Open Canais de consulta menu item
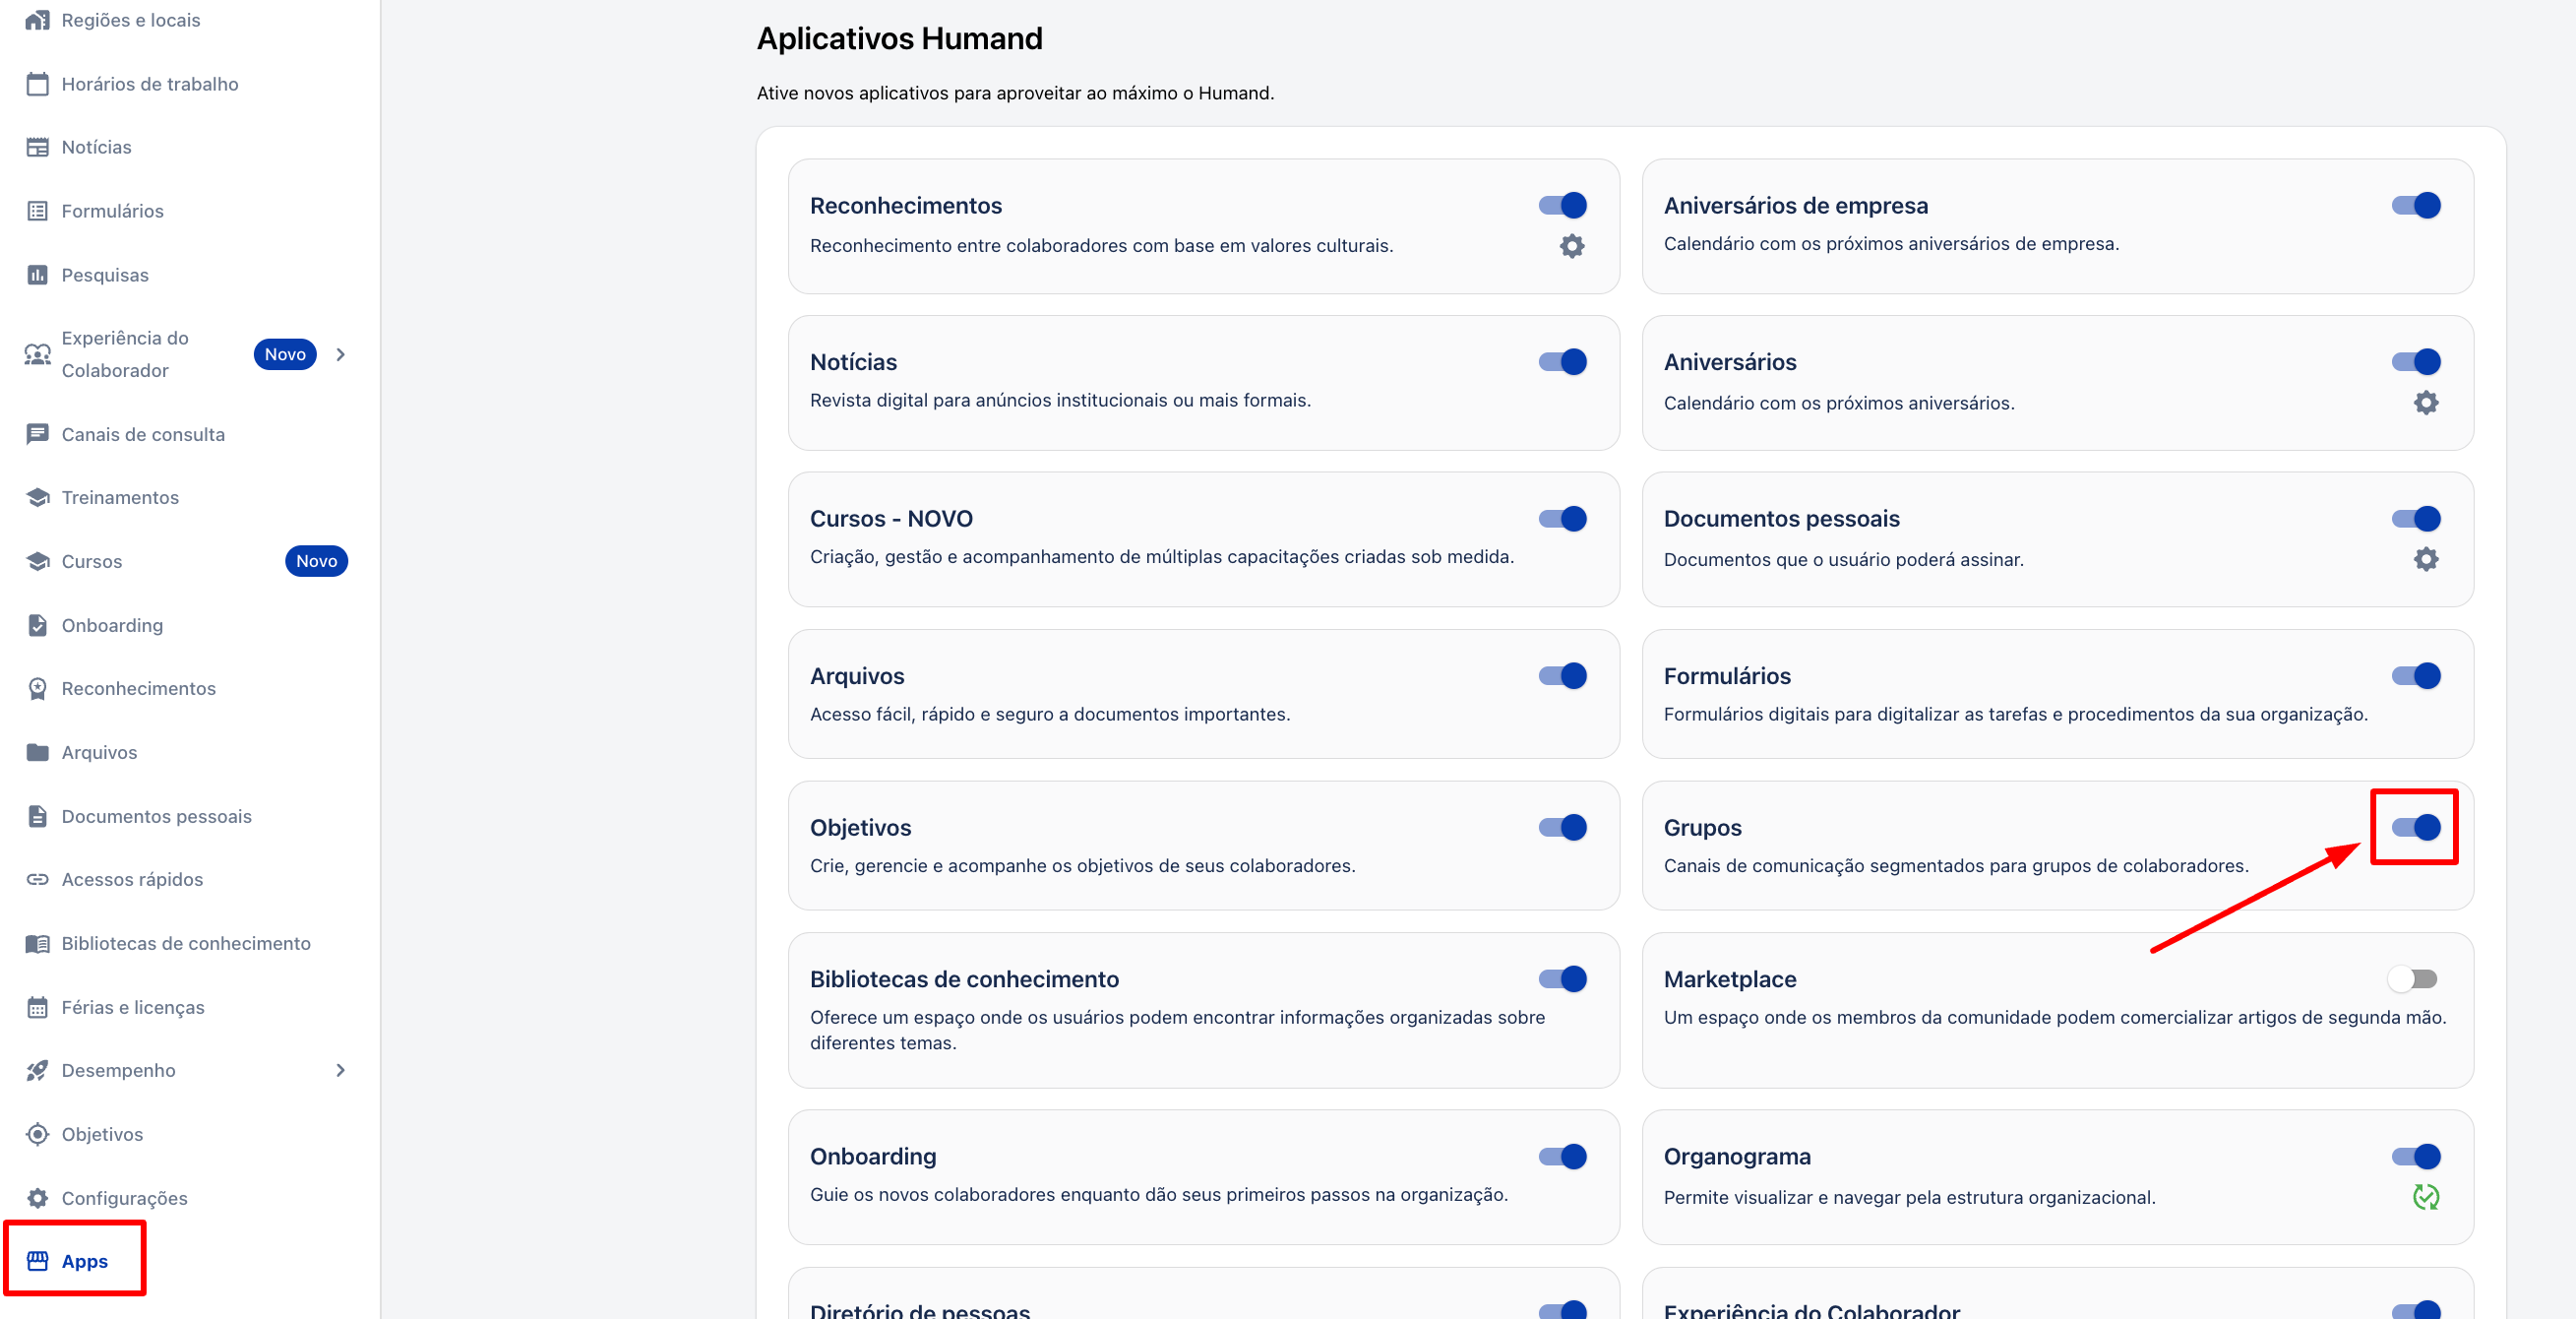2576x1319 pixels. pos(143,434)
